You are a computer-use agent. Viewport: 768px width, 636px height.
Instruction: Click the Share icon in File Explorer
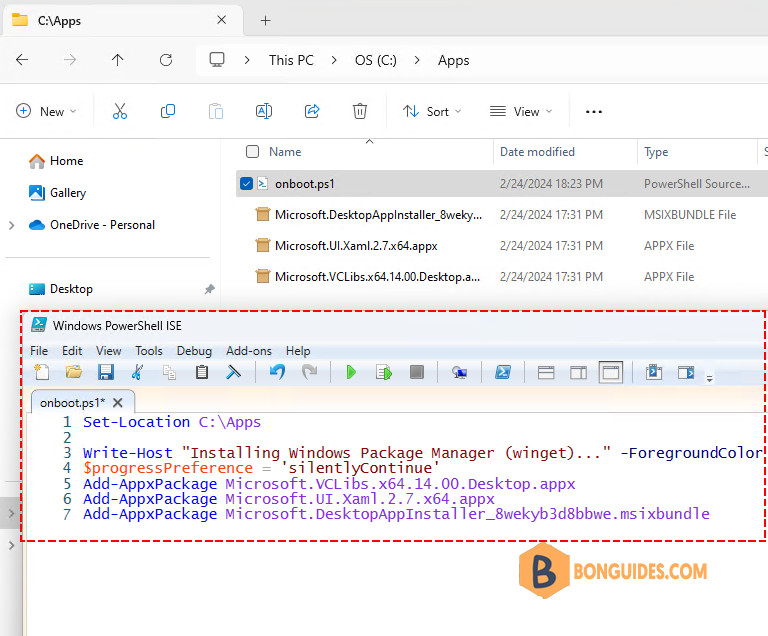[312, 111]
